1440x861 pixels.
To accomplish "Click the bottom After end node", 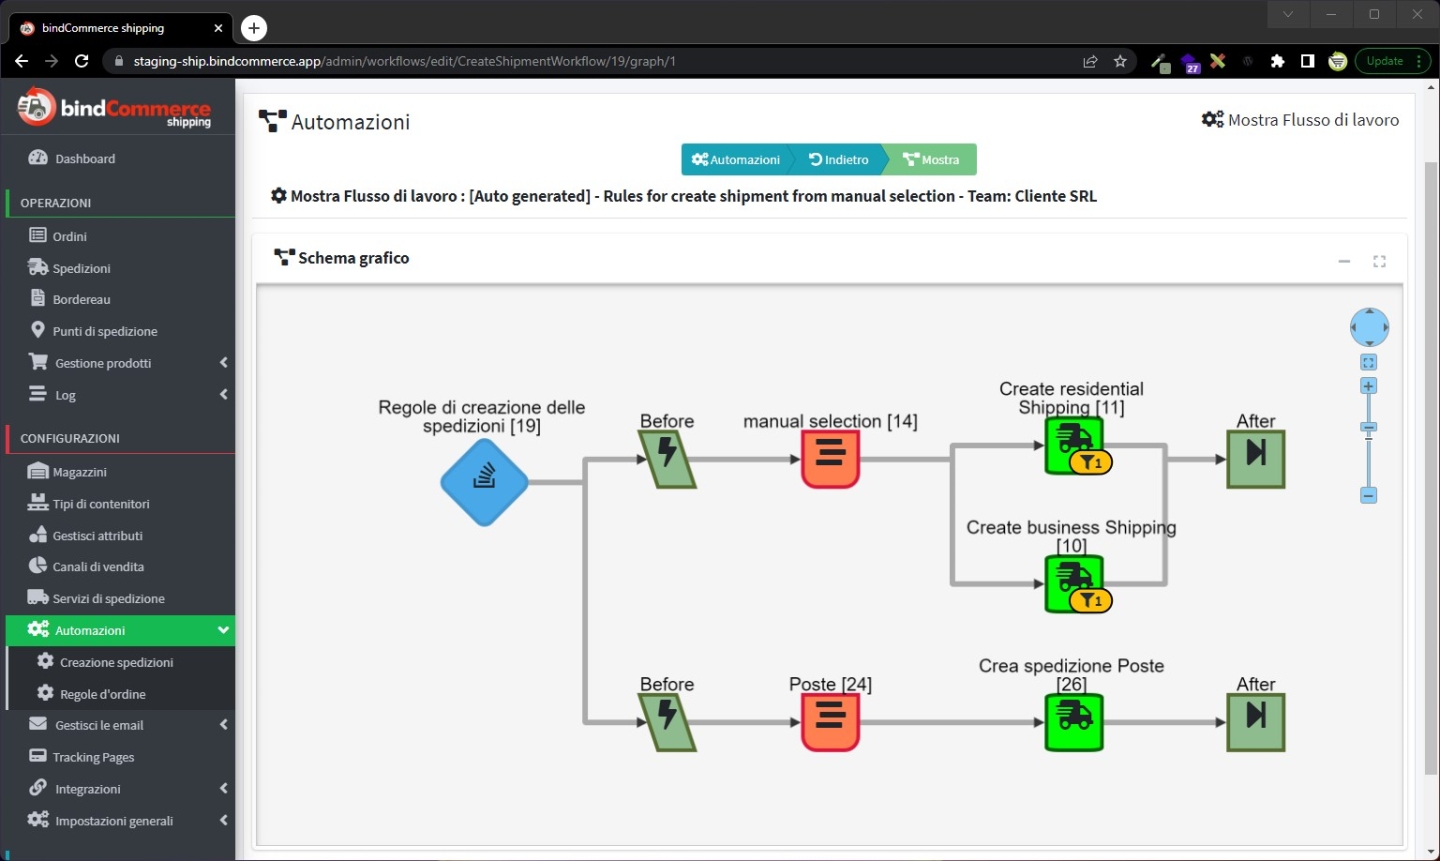I will pyautogui.click(x=1255, y=722).
